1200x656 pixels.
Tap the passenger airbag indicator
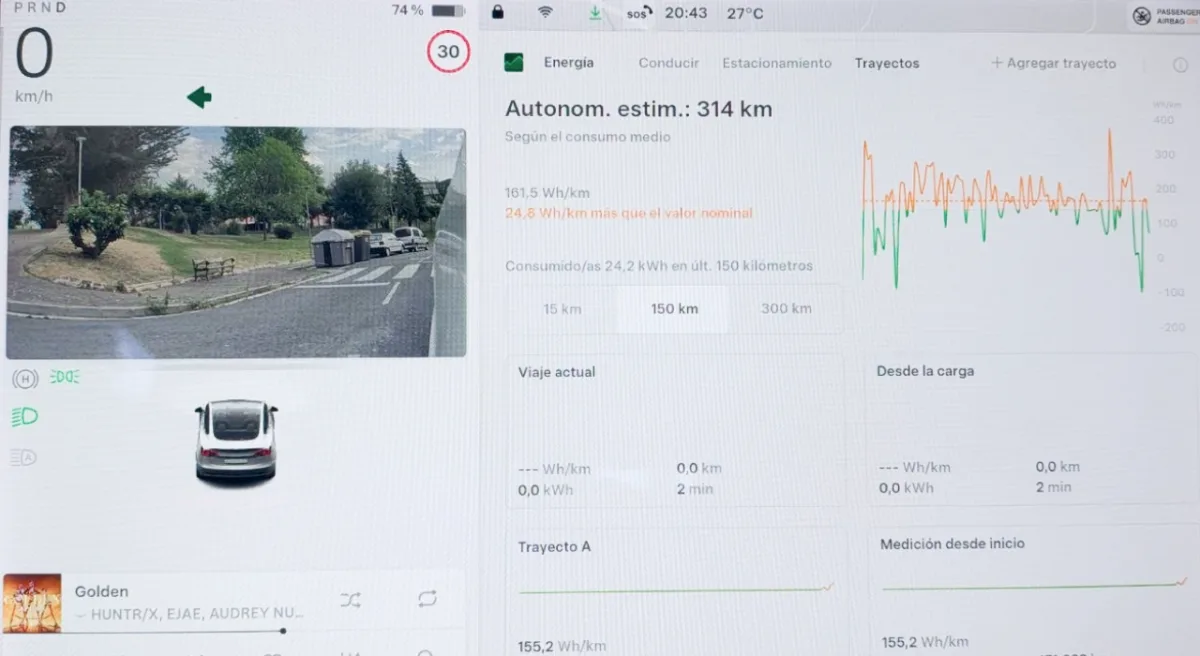pyautogui.click(x=1165, y=15)
